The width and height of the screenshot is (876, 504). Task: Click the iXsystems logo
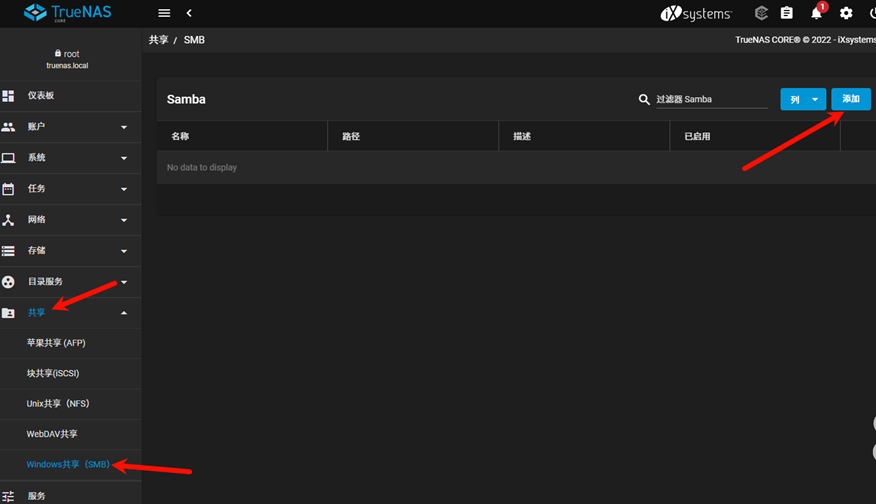pyautogui.click(x=697, y=13)
